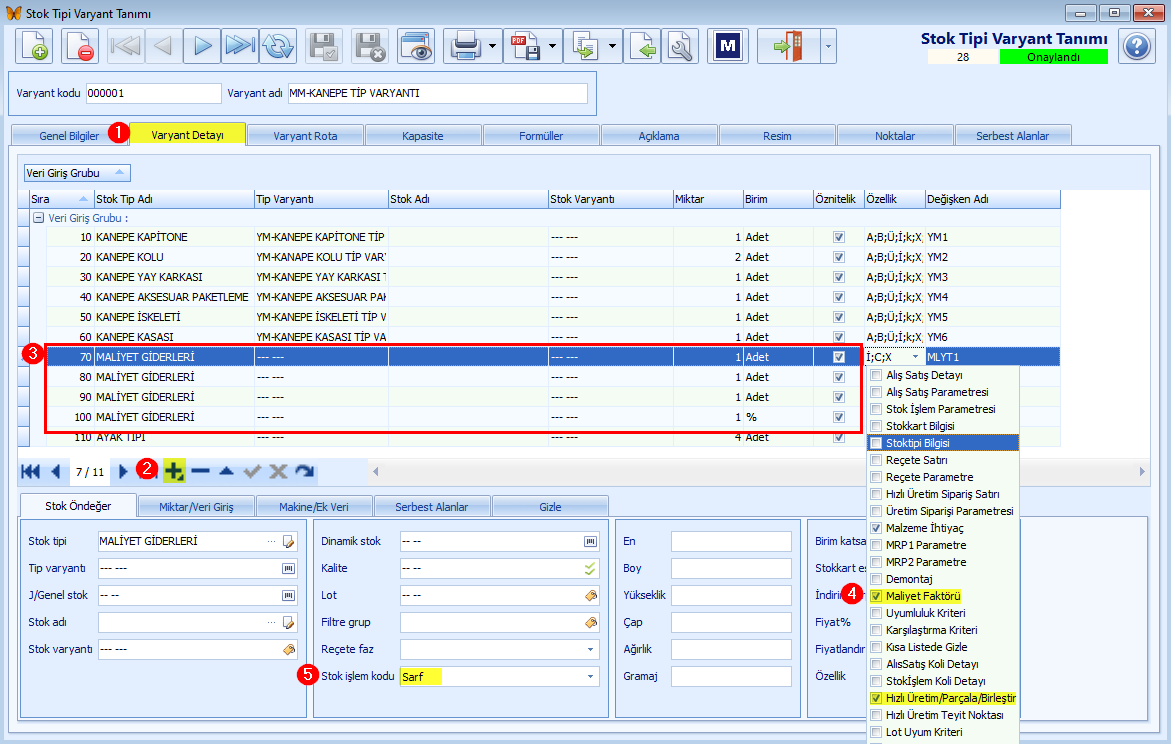
Task: Click the page with green back arrow icon
Action: pos(643,46)
